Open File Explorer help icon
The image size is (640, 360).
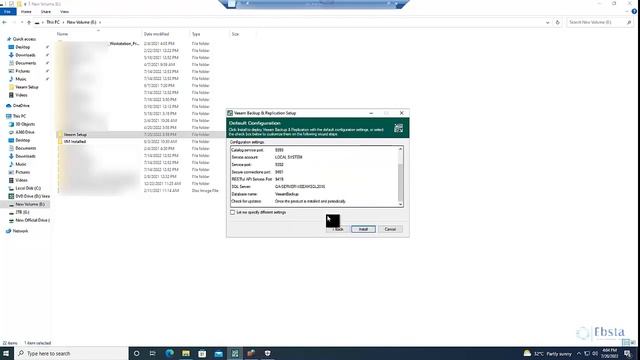coord(634,11)
